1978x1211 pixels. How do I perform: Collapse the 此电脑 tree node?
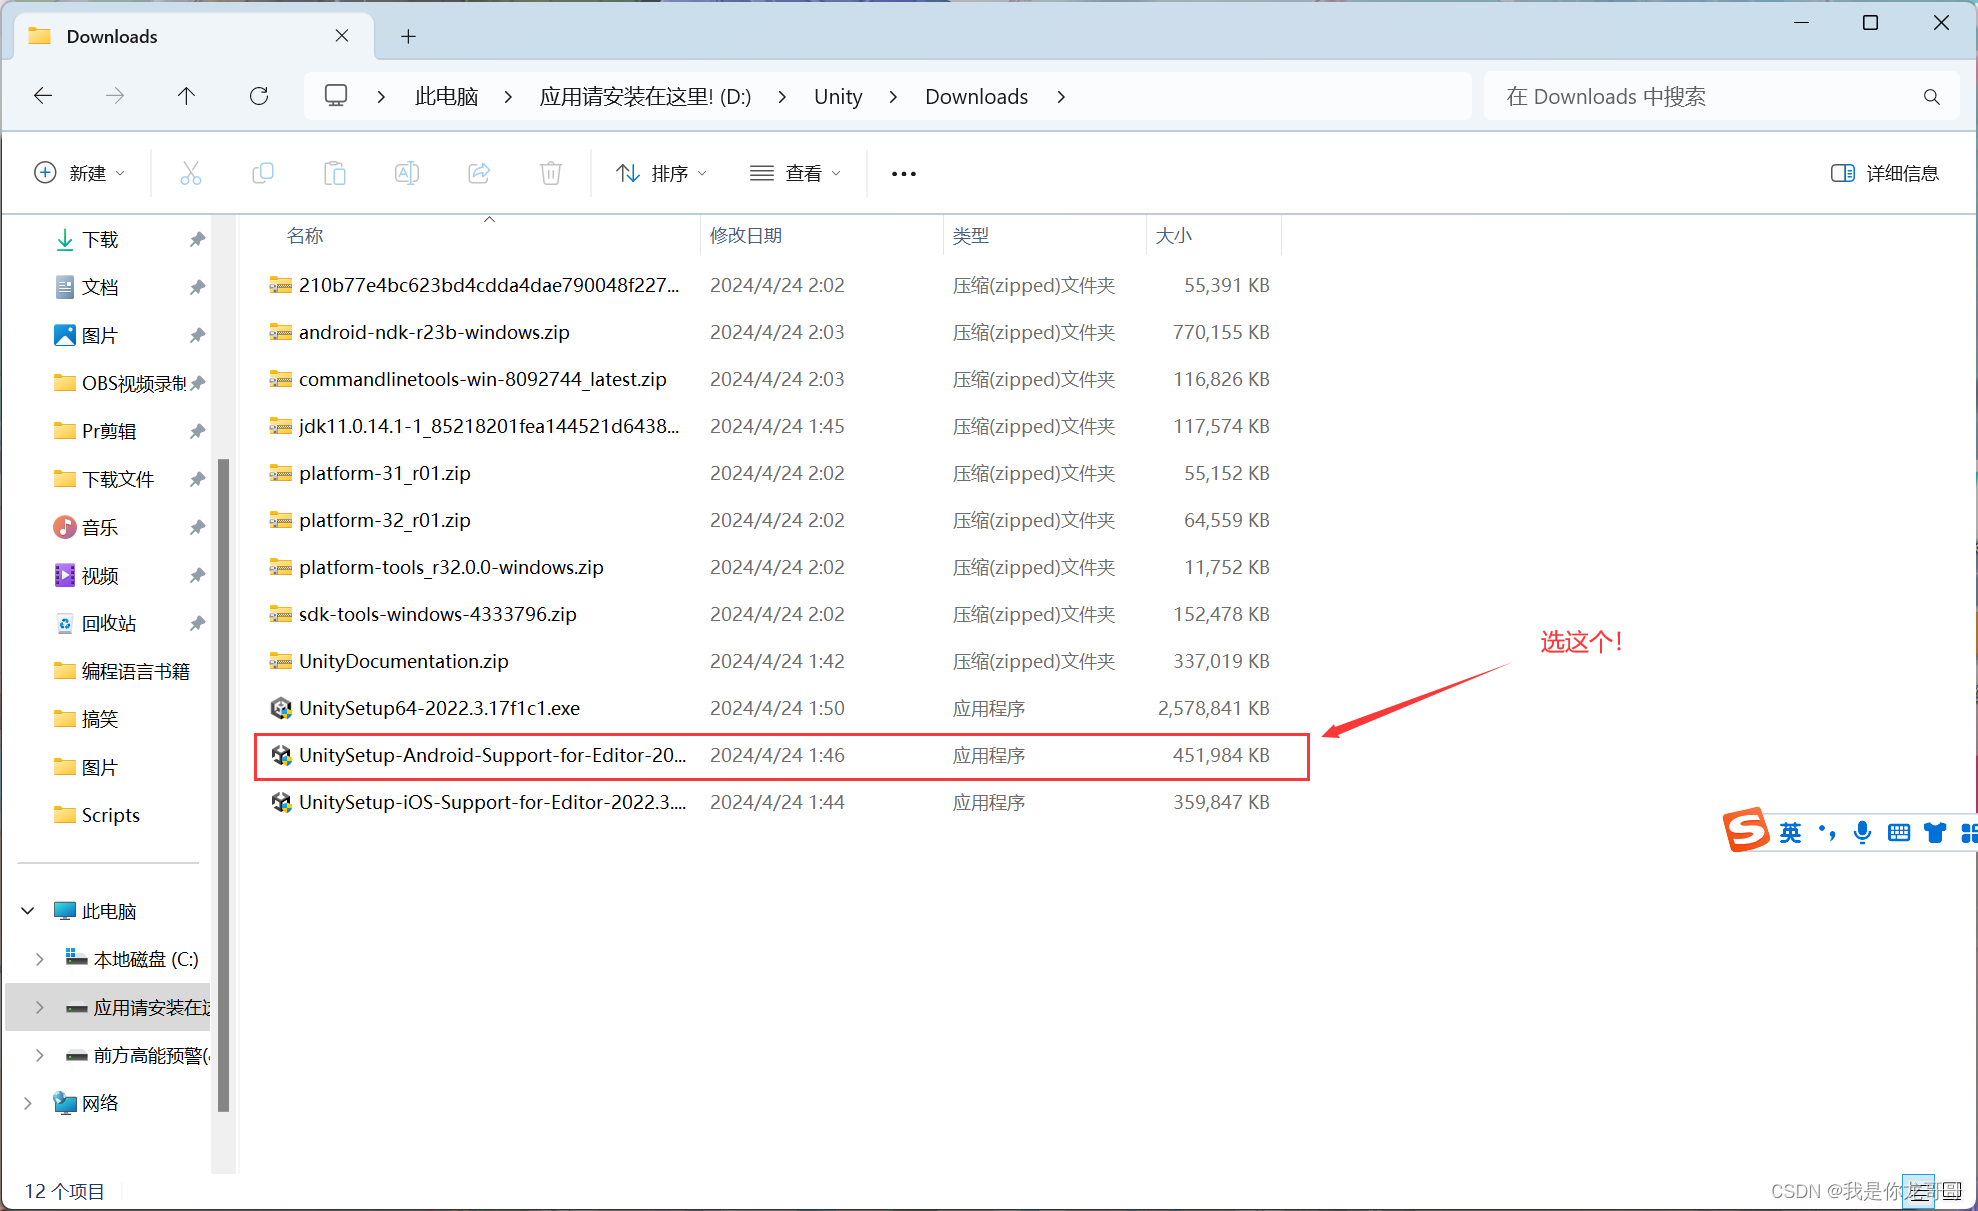tap(28, 911)
